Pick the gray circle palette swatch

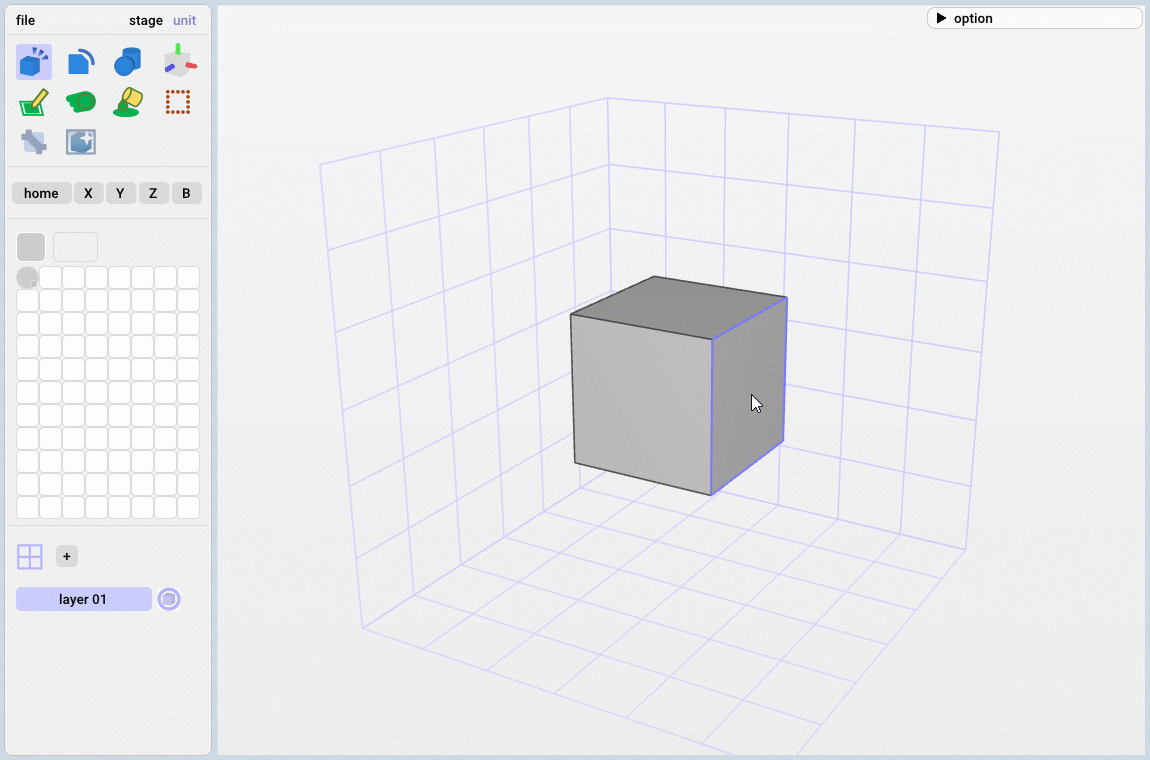(27, 278)
